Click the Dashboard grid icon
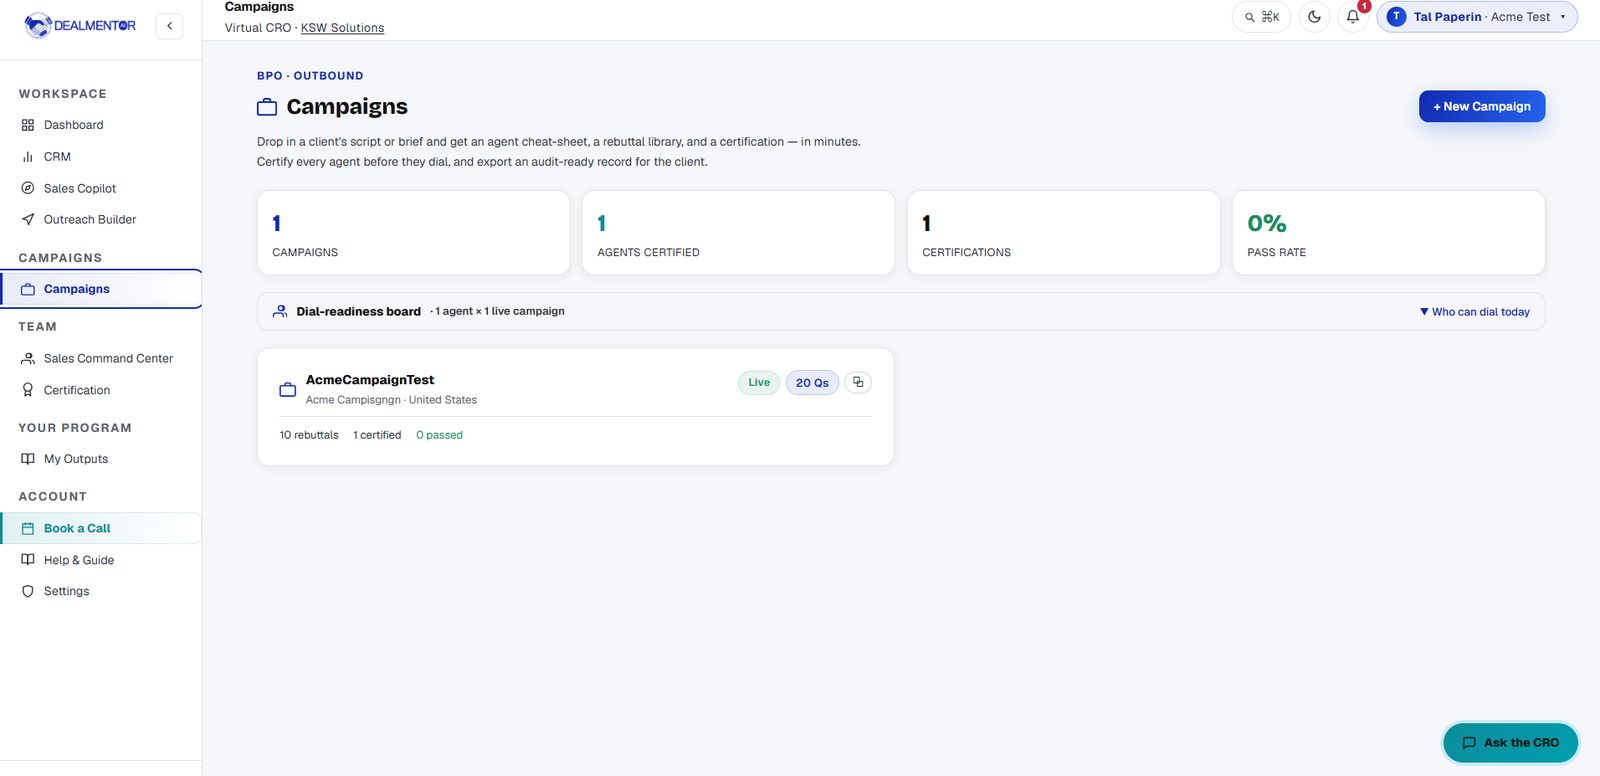This screenshot has height=776, width=1600. (28, 125)
